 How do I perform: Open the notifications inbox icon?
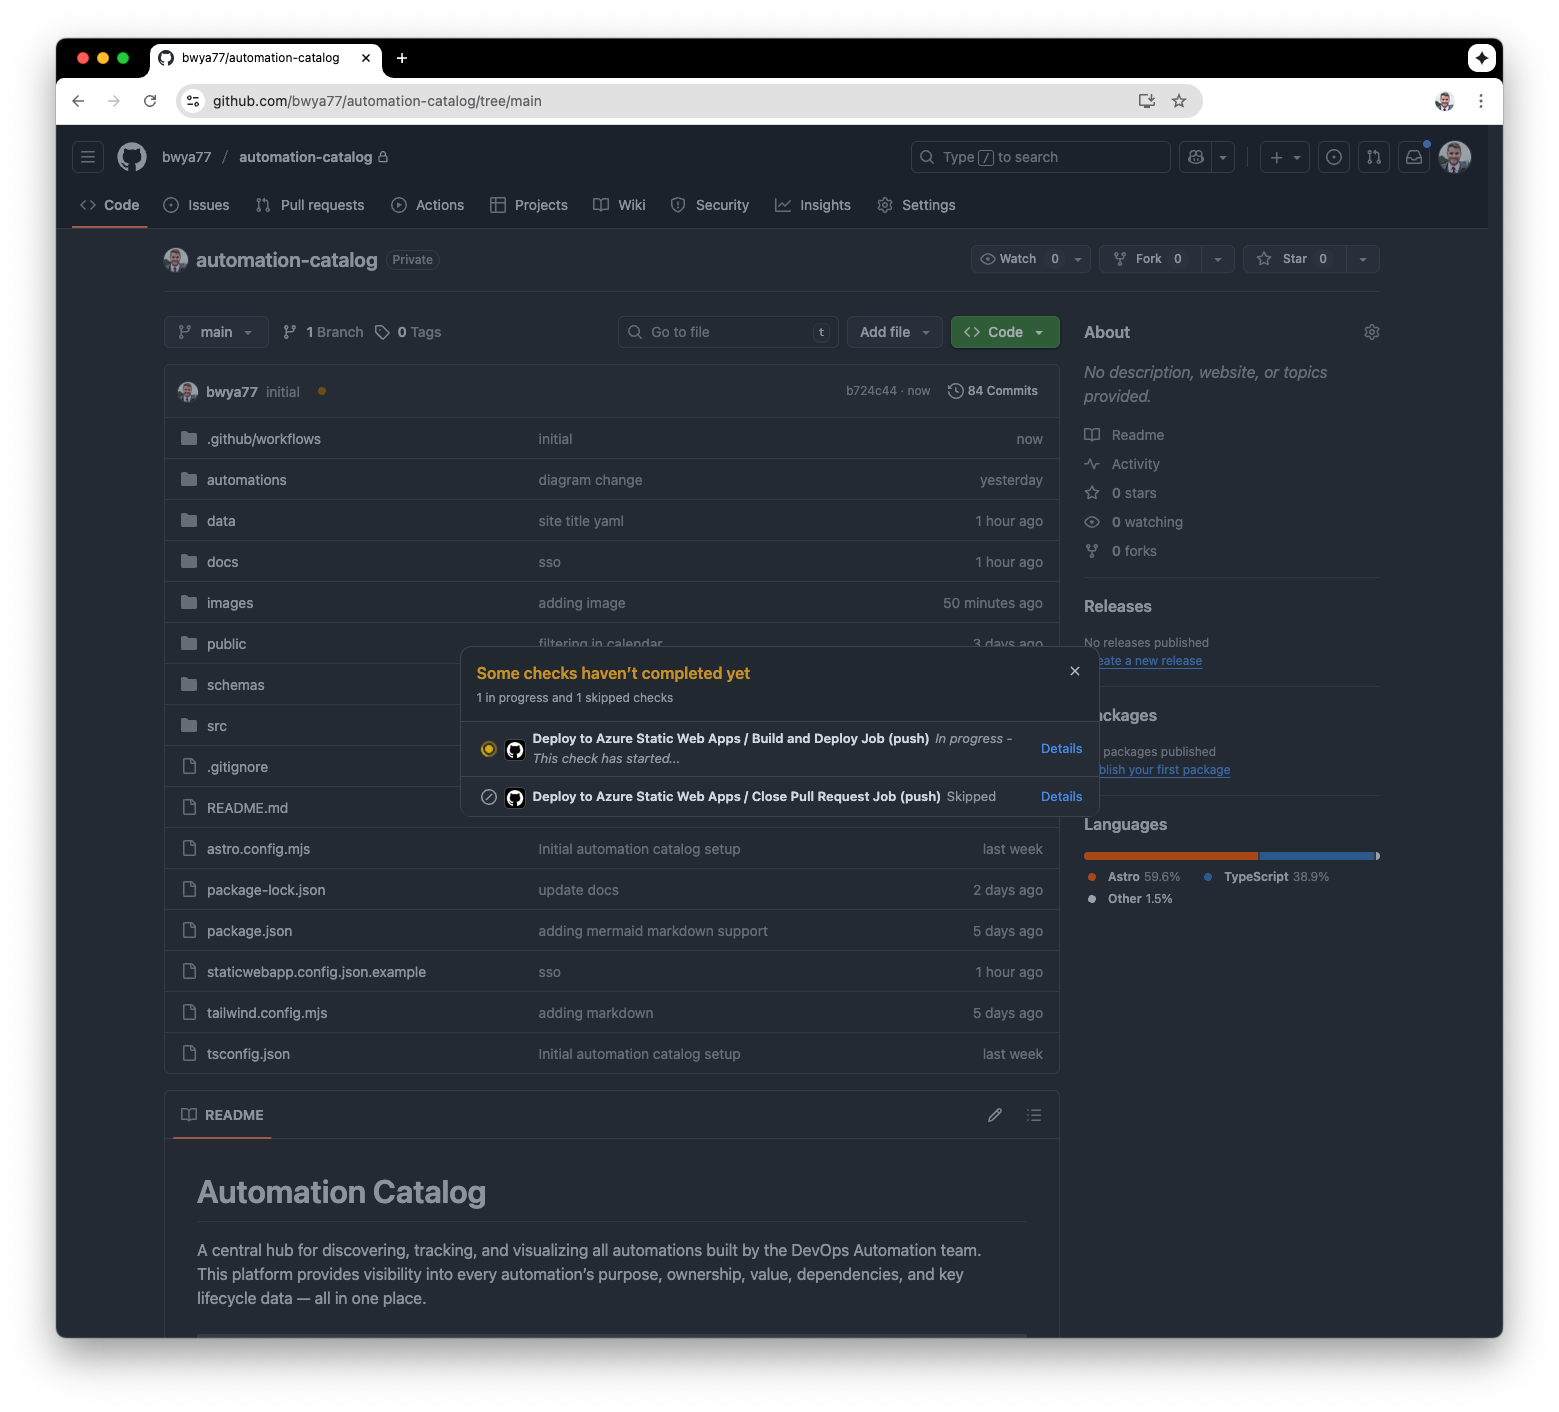[x=1414, y=157]
